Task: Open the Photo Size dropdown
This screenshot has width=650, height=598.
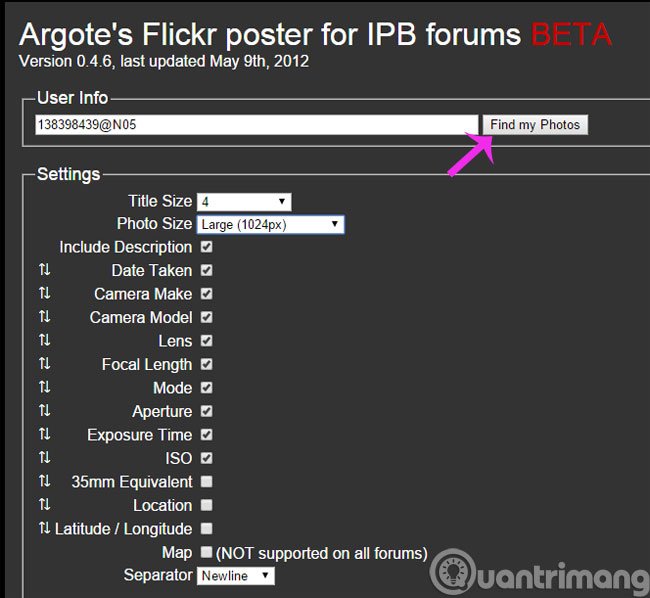Action: tap(270, 225)
